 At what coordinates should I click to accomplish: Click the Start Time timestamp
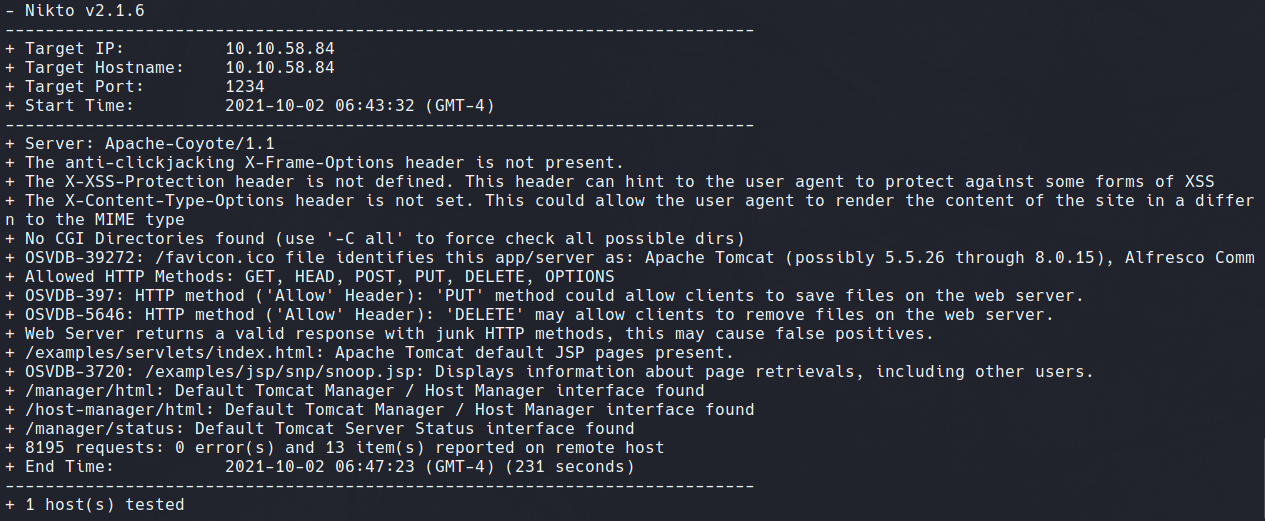coord(360,105)
